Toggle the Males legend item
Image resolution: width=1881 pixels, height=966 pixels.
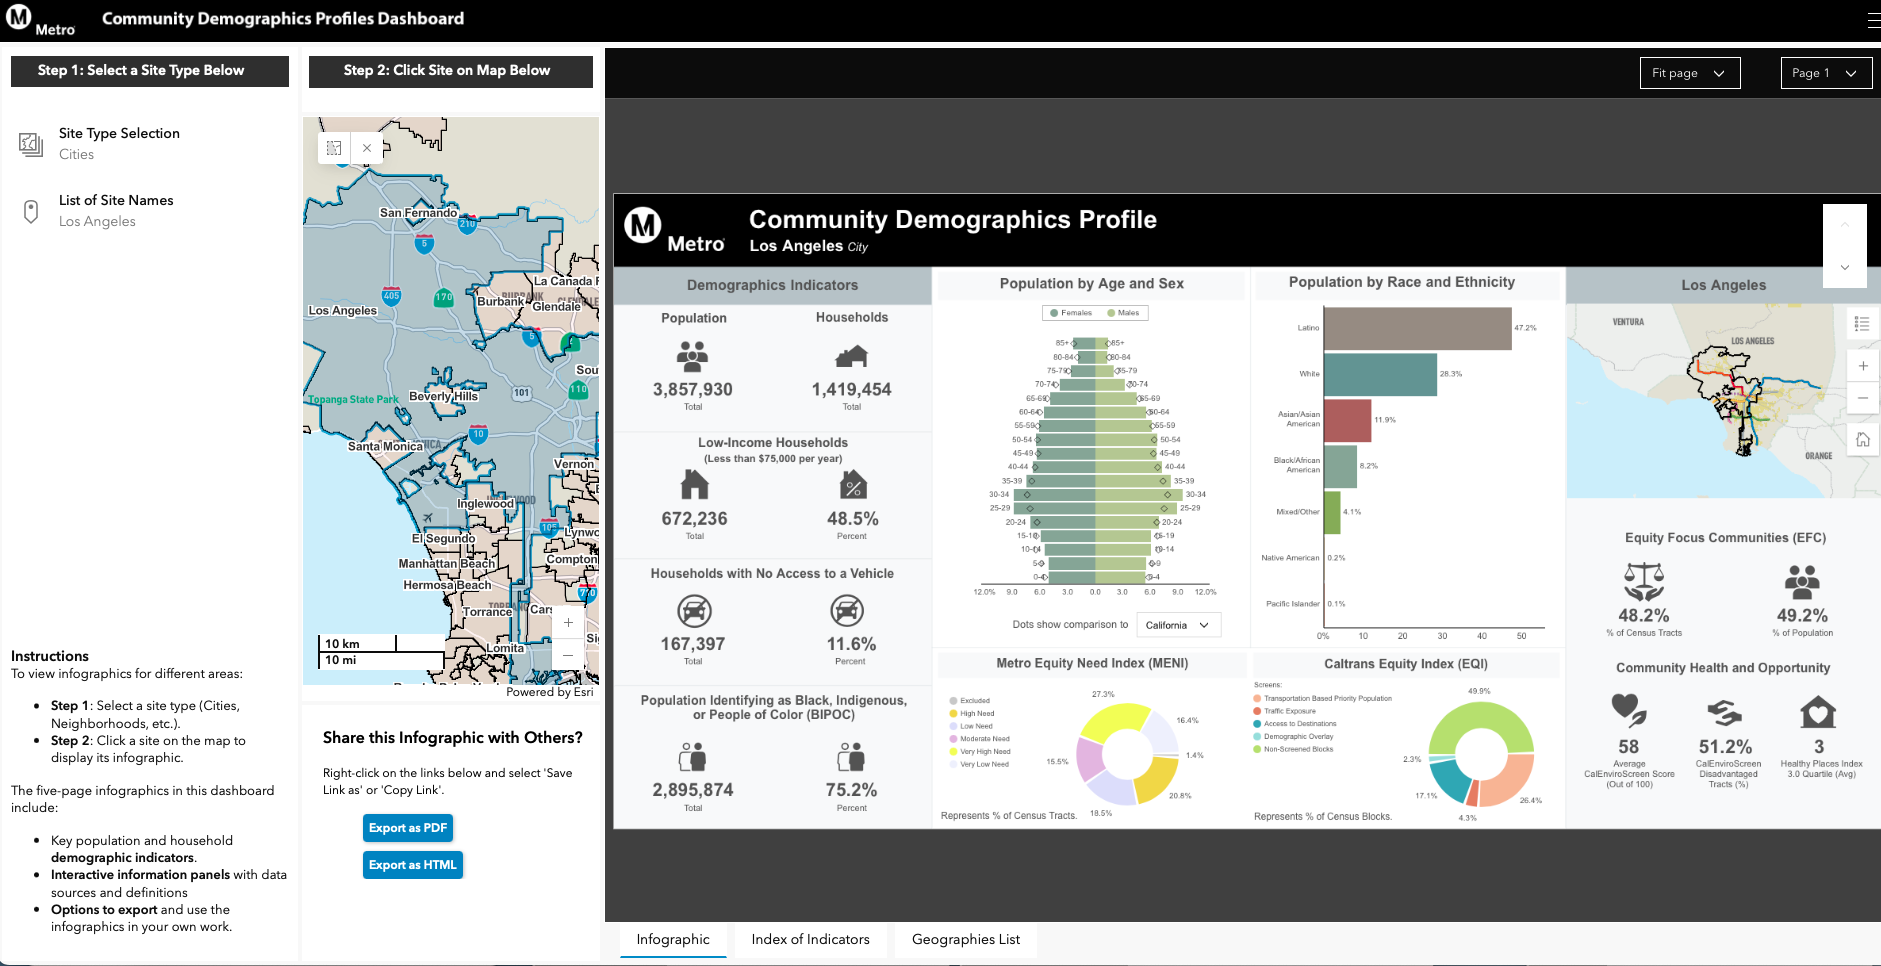click(x=1123, y=313)
